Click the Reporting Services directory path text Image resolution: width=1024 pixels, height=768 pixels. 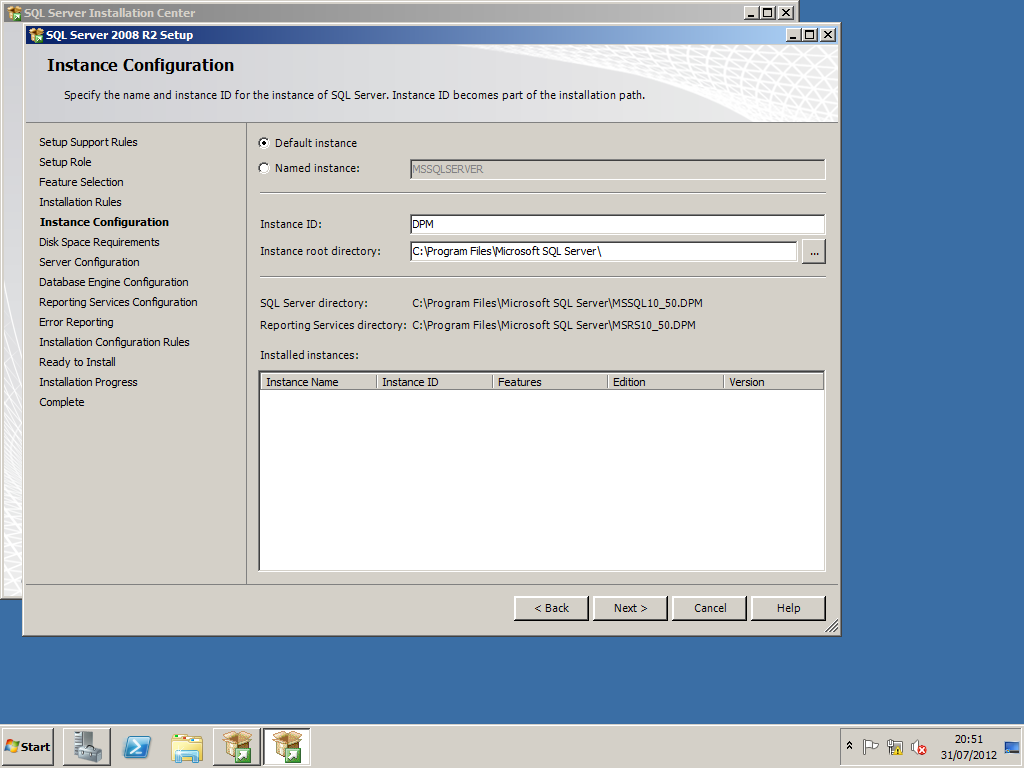554,325
